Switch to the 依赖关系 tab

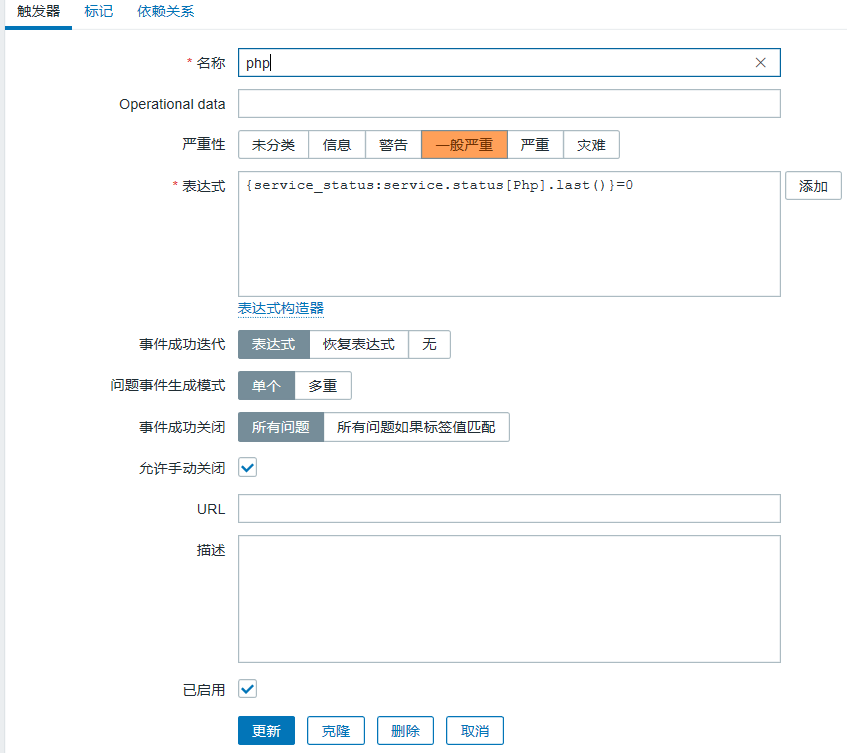click(165, 11)
